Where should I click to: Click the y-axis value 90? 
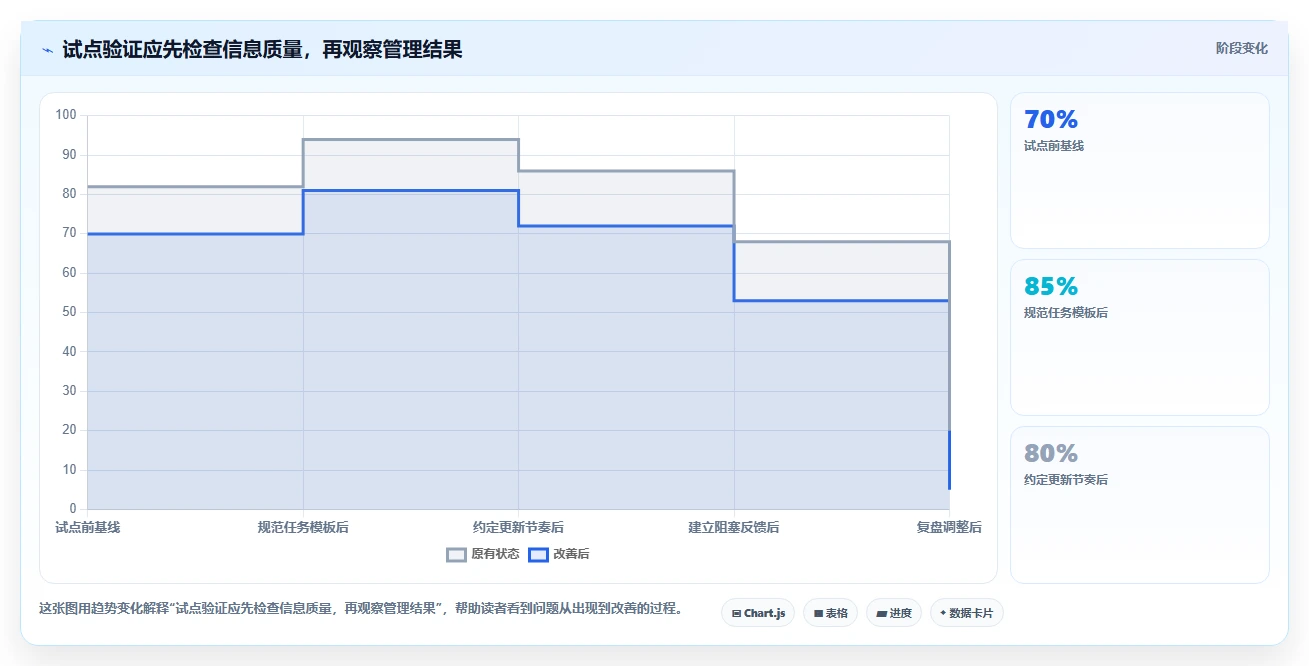coord(69,154)
